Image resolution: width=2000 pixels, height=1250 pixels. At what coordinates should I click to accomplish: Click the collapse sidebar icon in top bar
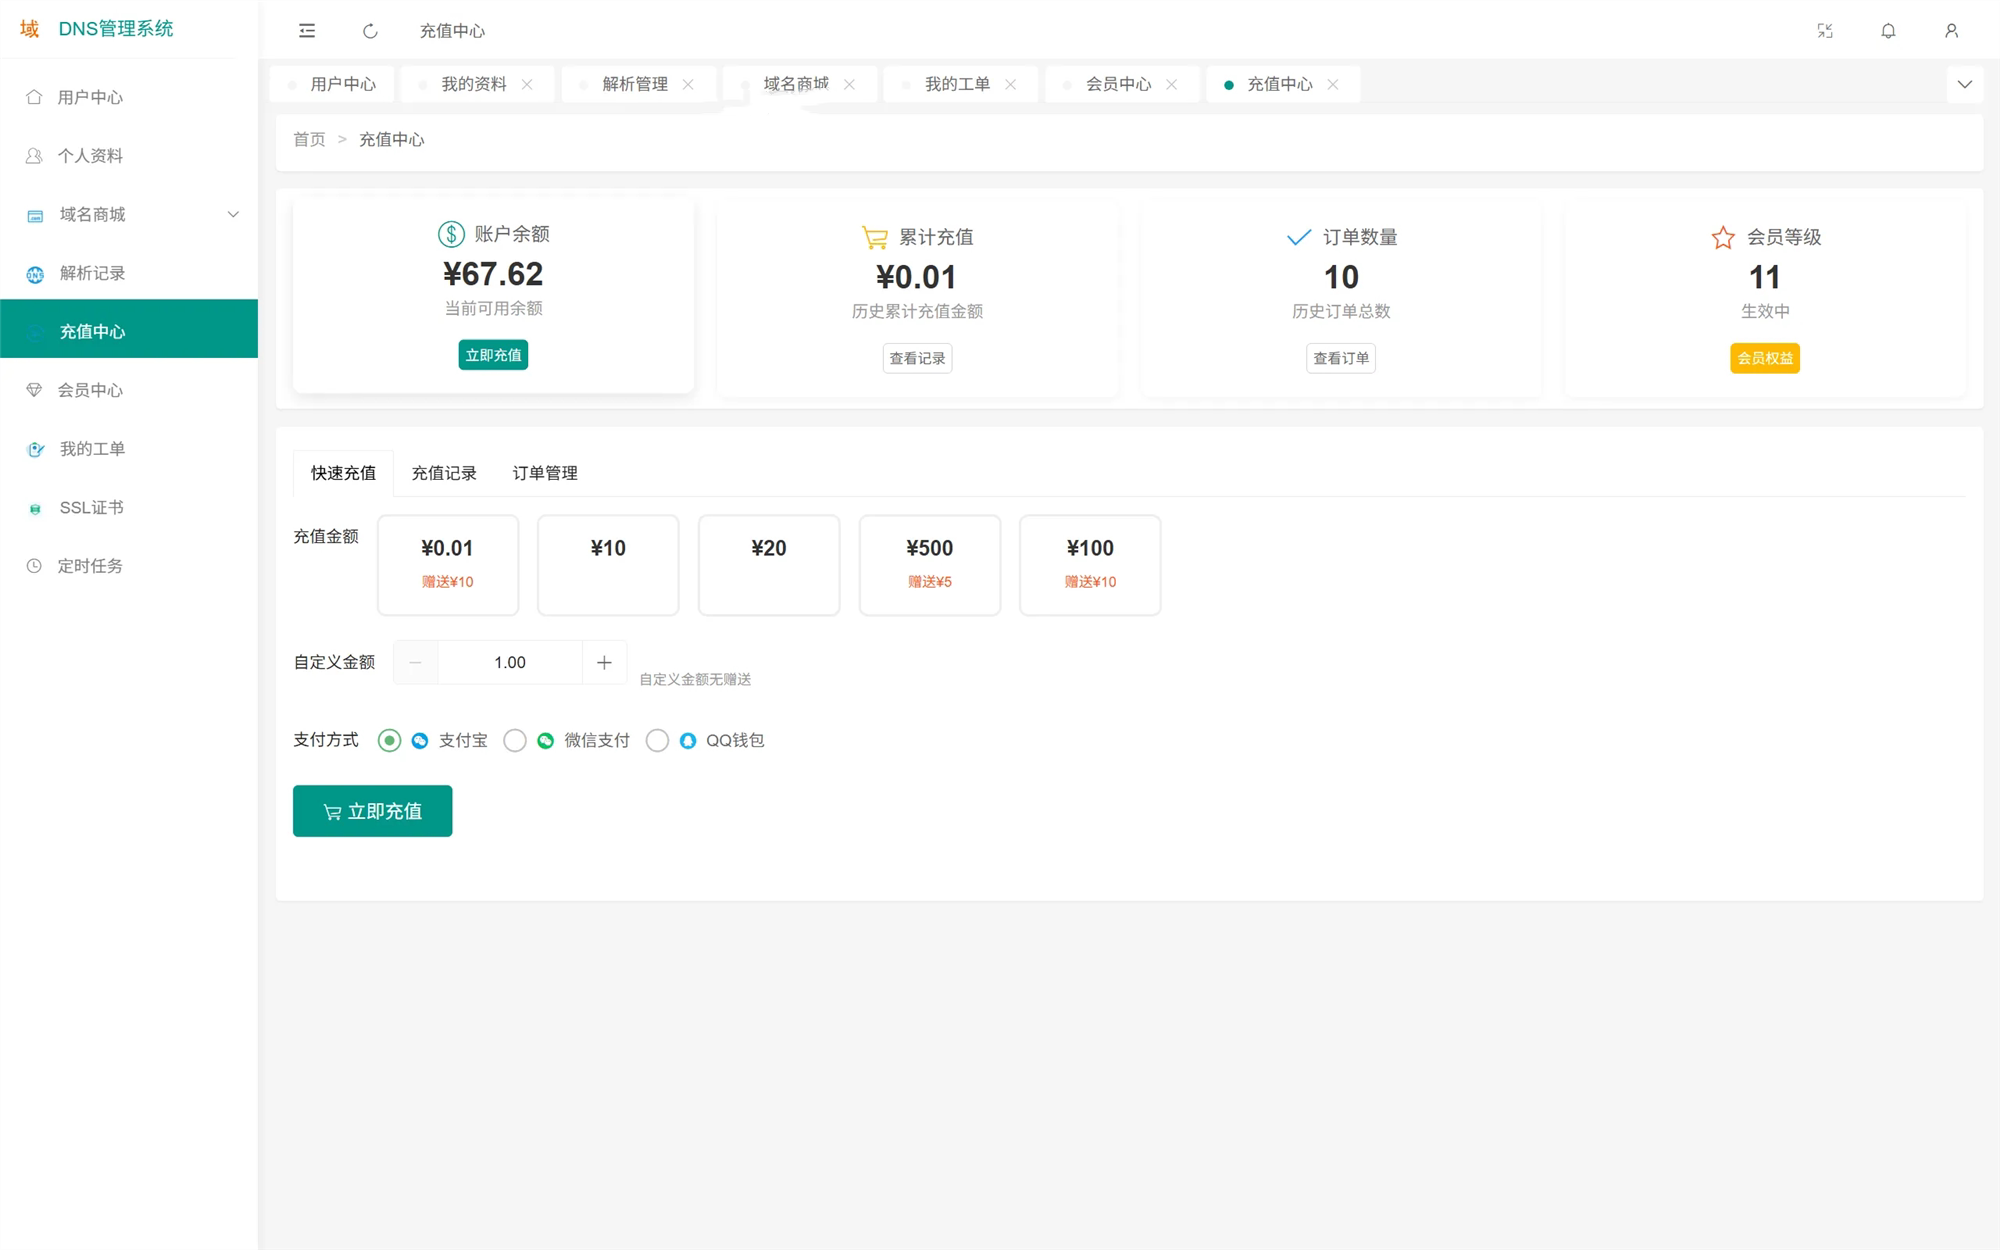(307, 31)
